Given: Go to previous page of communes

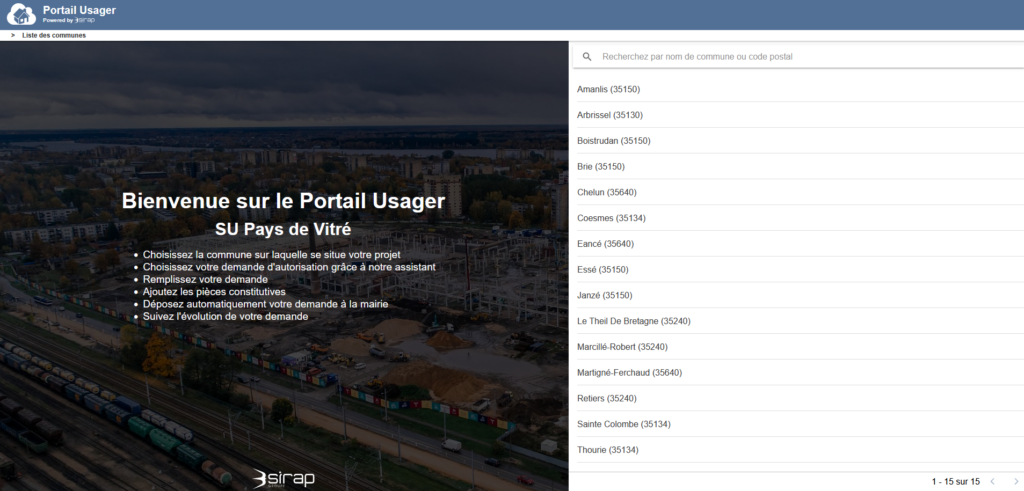Looking at the screenshot, I should [992, 481].
